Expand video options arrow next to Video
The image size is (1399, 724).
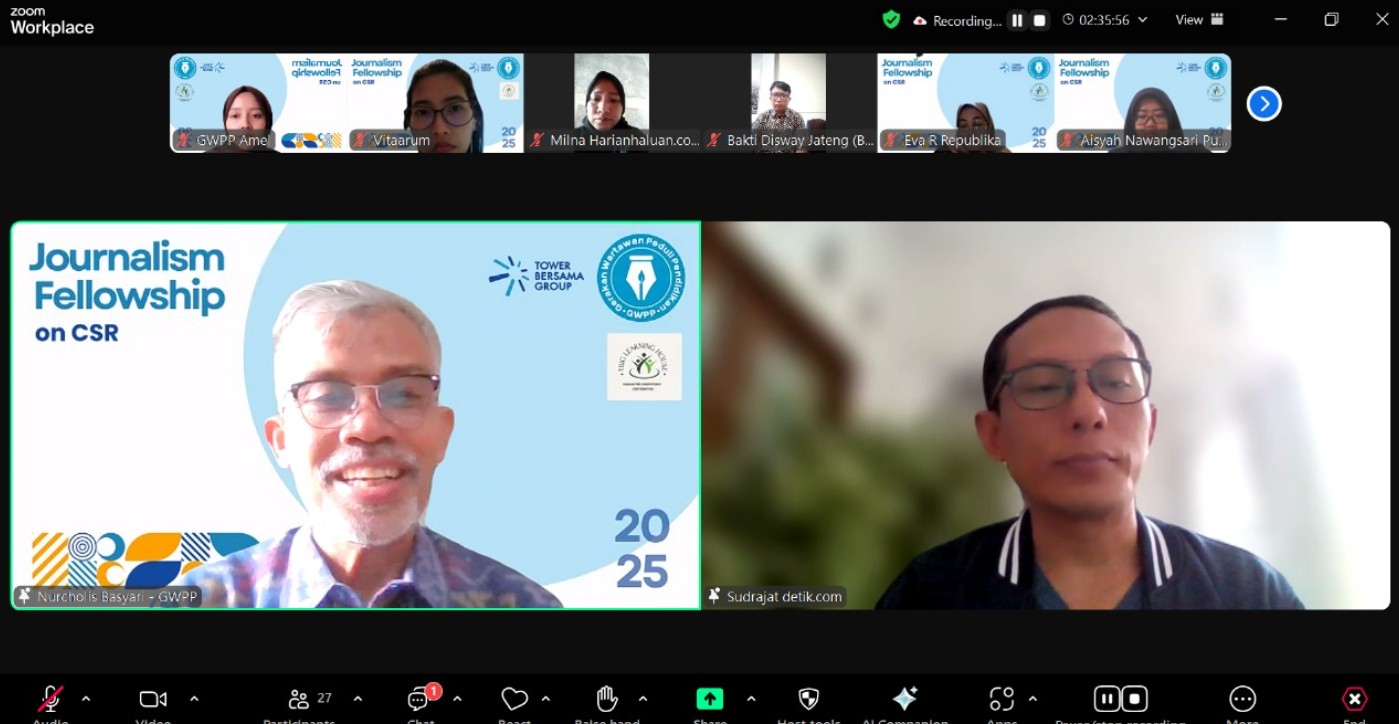(x=194, y=699)
